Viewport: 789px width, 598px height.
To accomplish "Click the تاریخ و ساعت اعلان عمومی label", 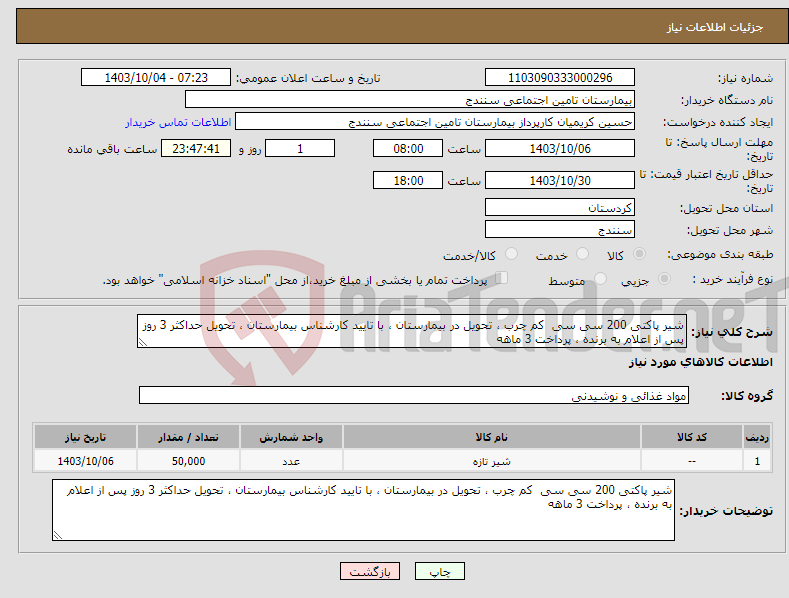I will point(308,78).
